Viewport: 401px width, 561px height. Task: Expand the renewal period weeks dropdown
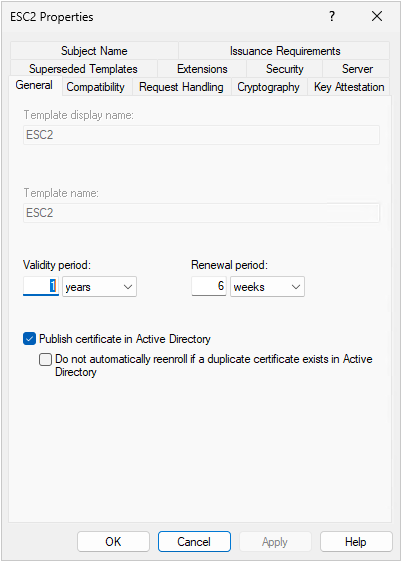tap(267, 287)
